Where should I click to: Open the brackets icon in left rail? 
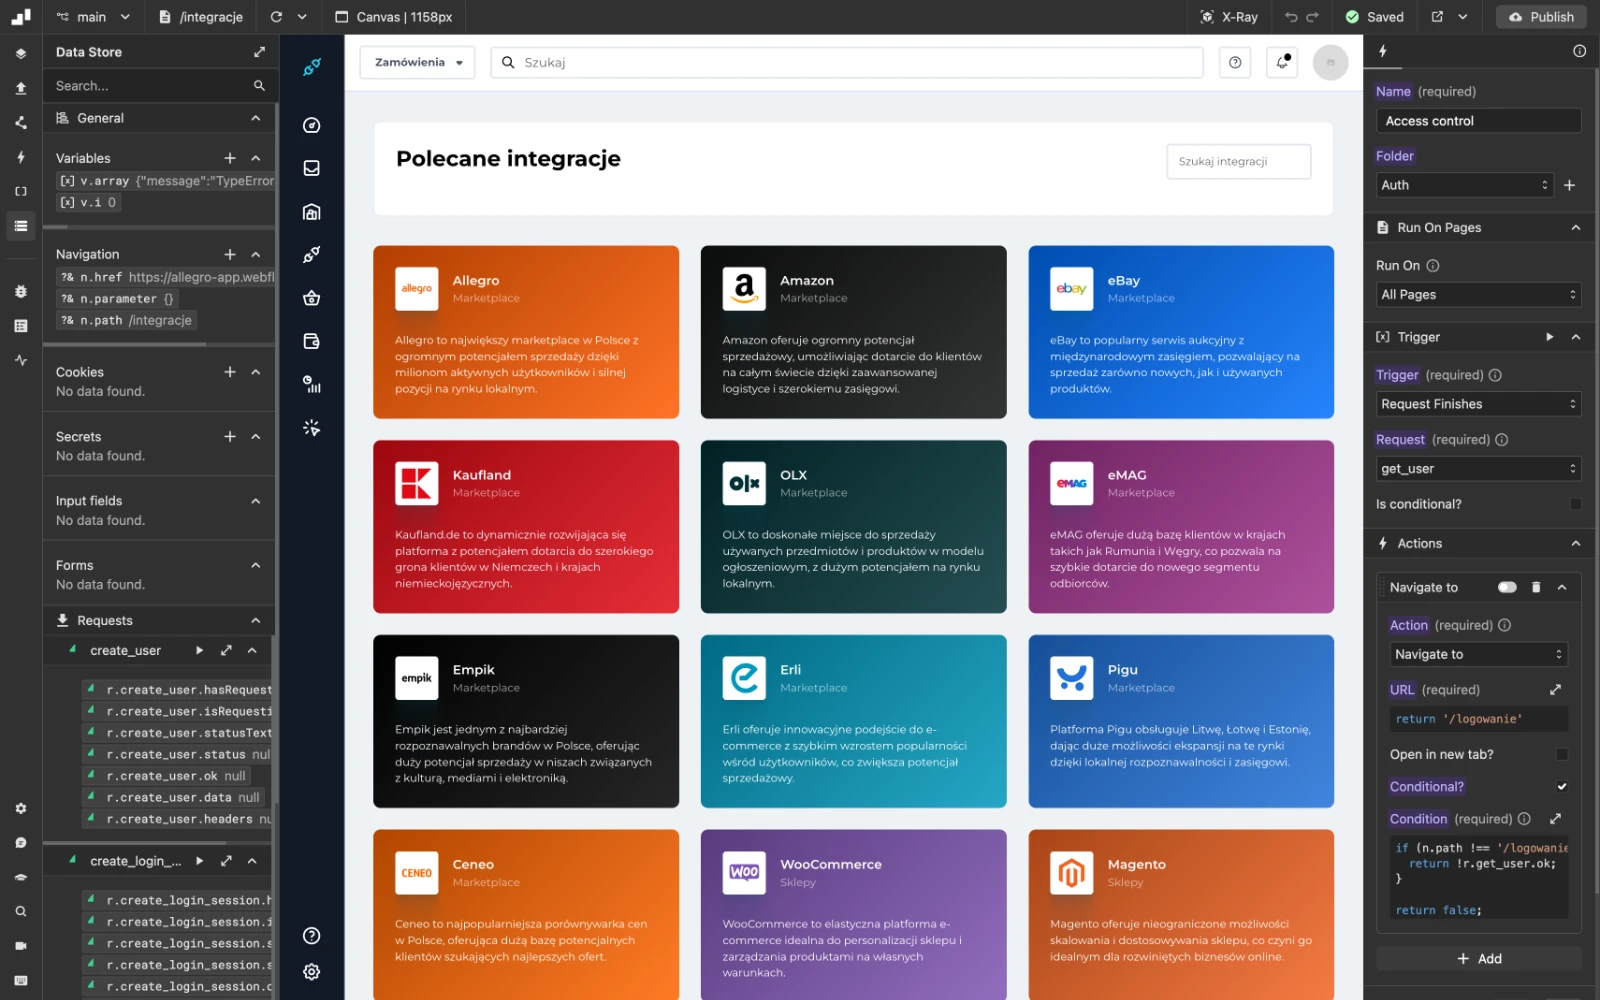coord(20,191)
